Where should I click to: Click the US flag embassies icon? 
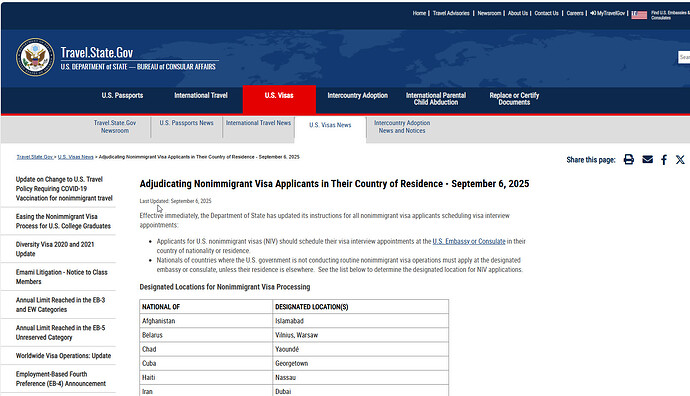(x=639, y=15)
